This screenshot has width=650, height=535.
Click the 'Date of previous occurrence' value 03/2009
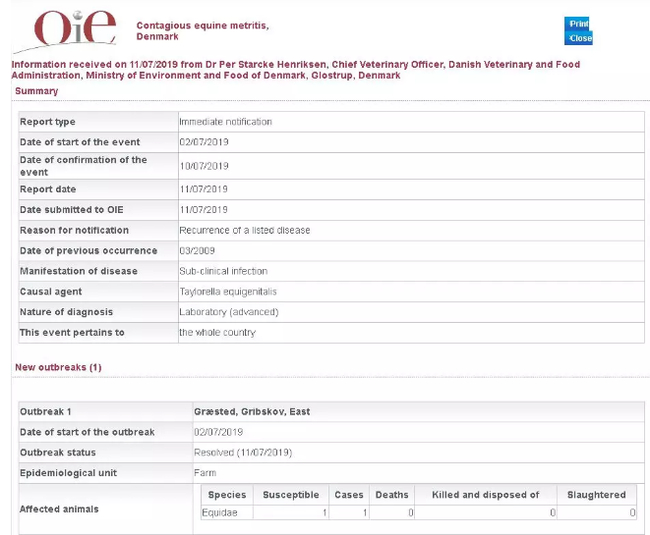[x=197, y=251]
